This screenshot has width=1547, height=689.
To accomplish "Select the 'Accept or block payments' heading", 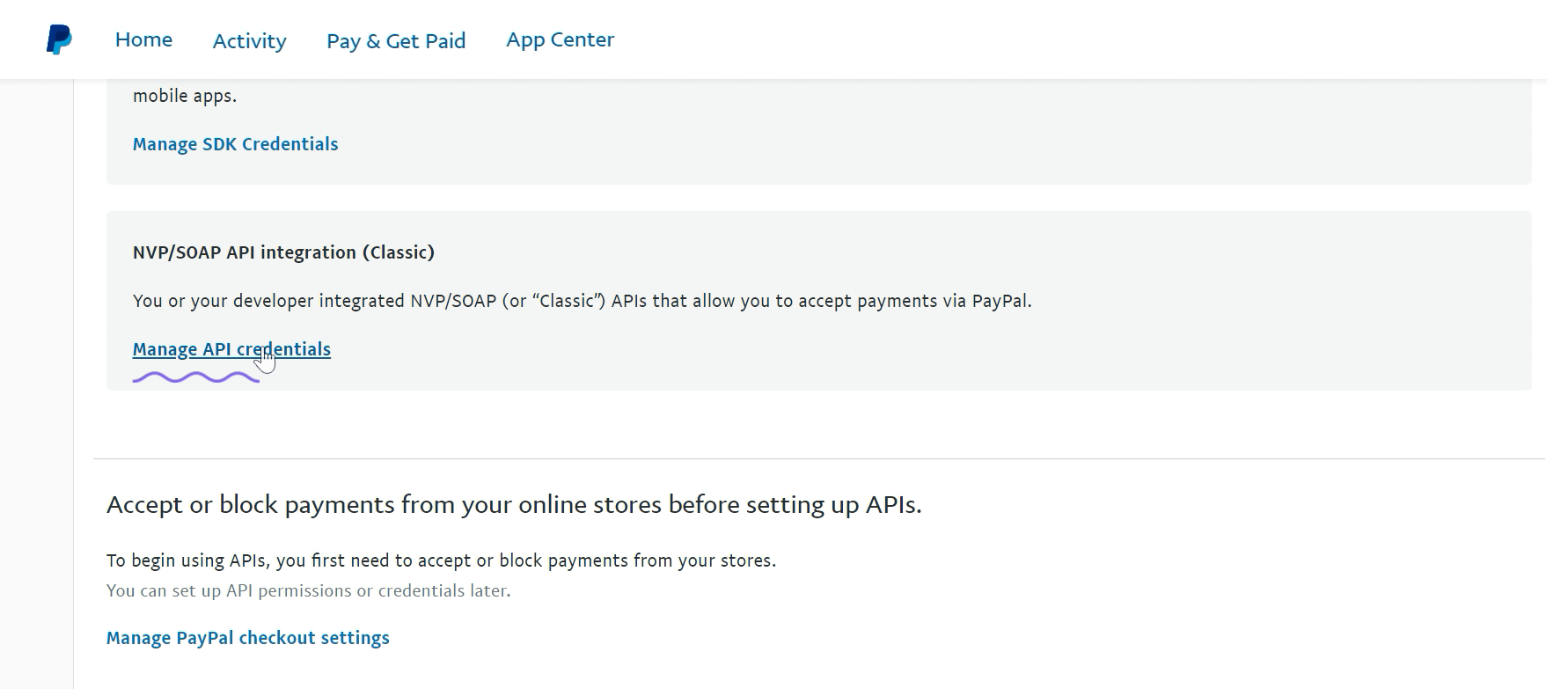I will pos(514,505).
